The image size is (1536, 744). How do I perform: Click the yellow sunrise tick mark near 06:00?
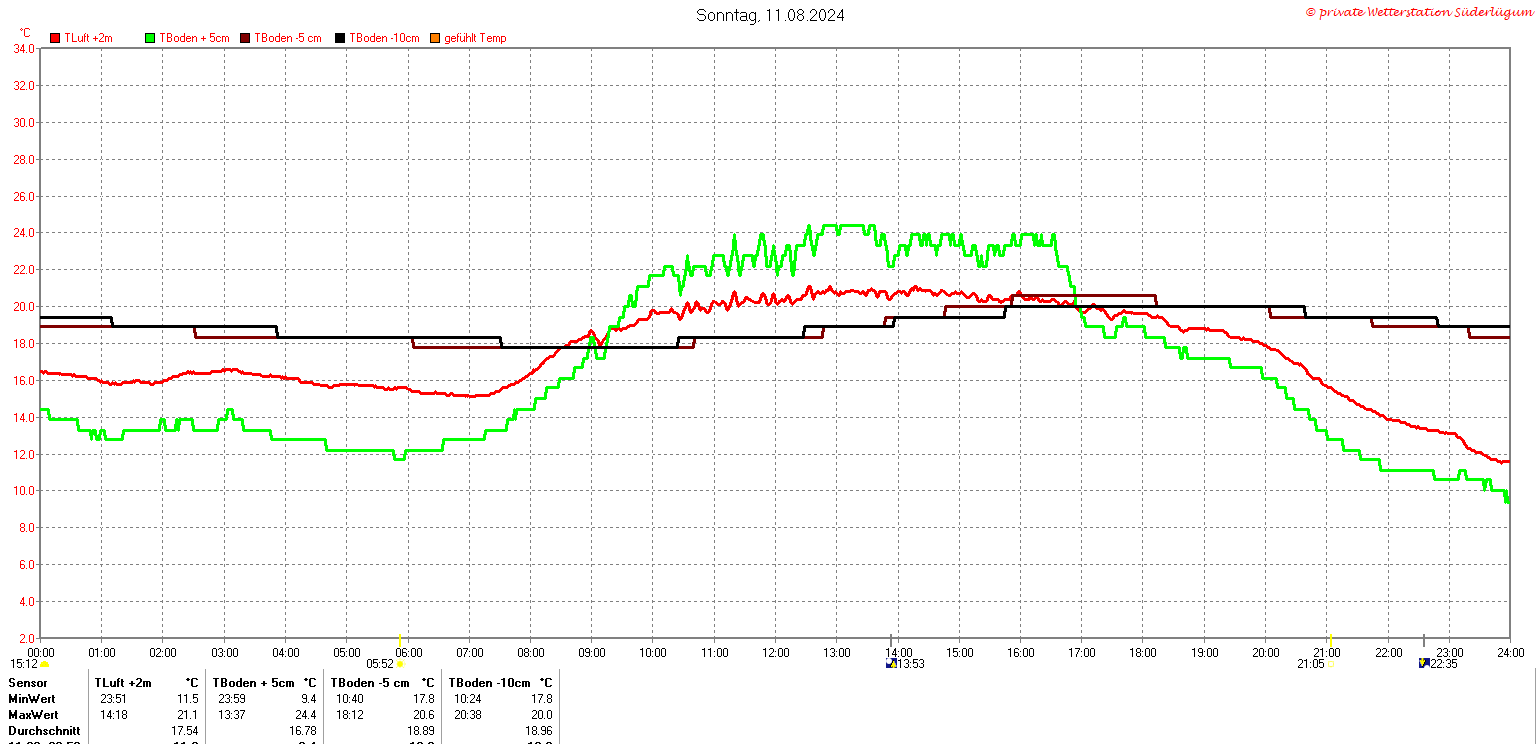[x=400, y=640]
